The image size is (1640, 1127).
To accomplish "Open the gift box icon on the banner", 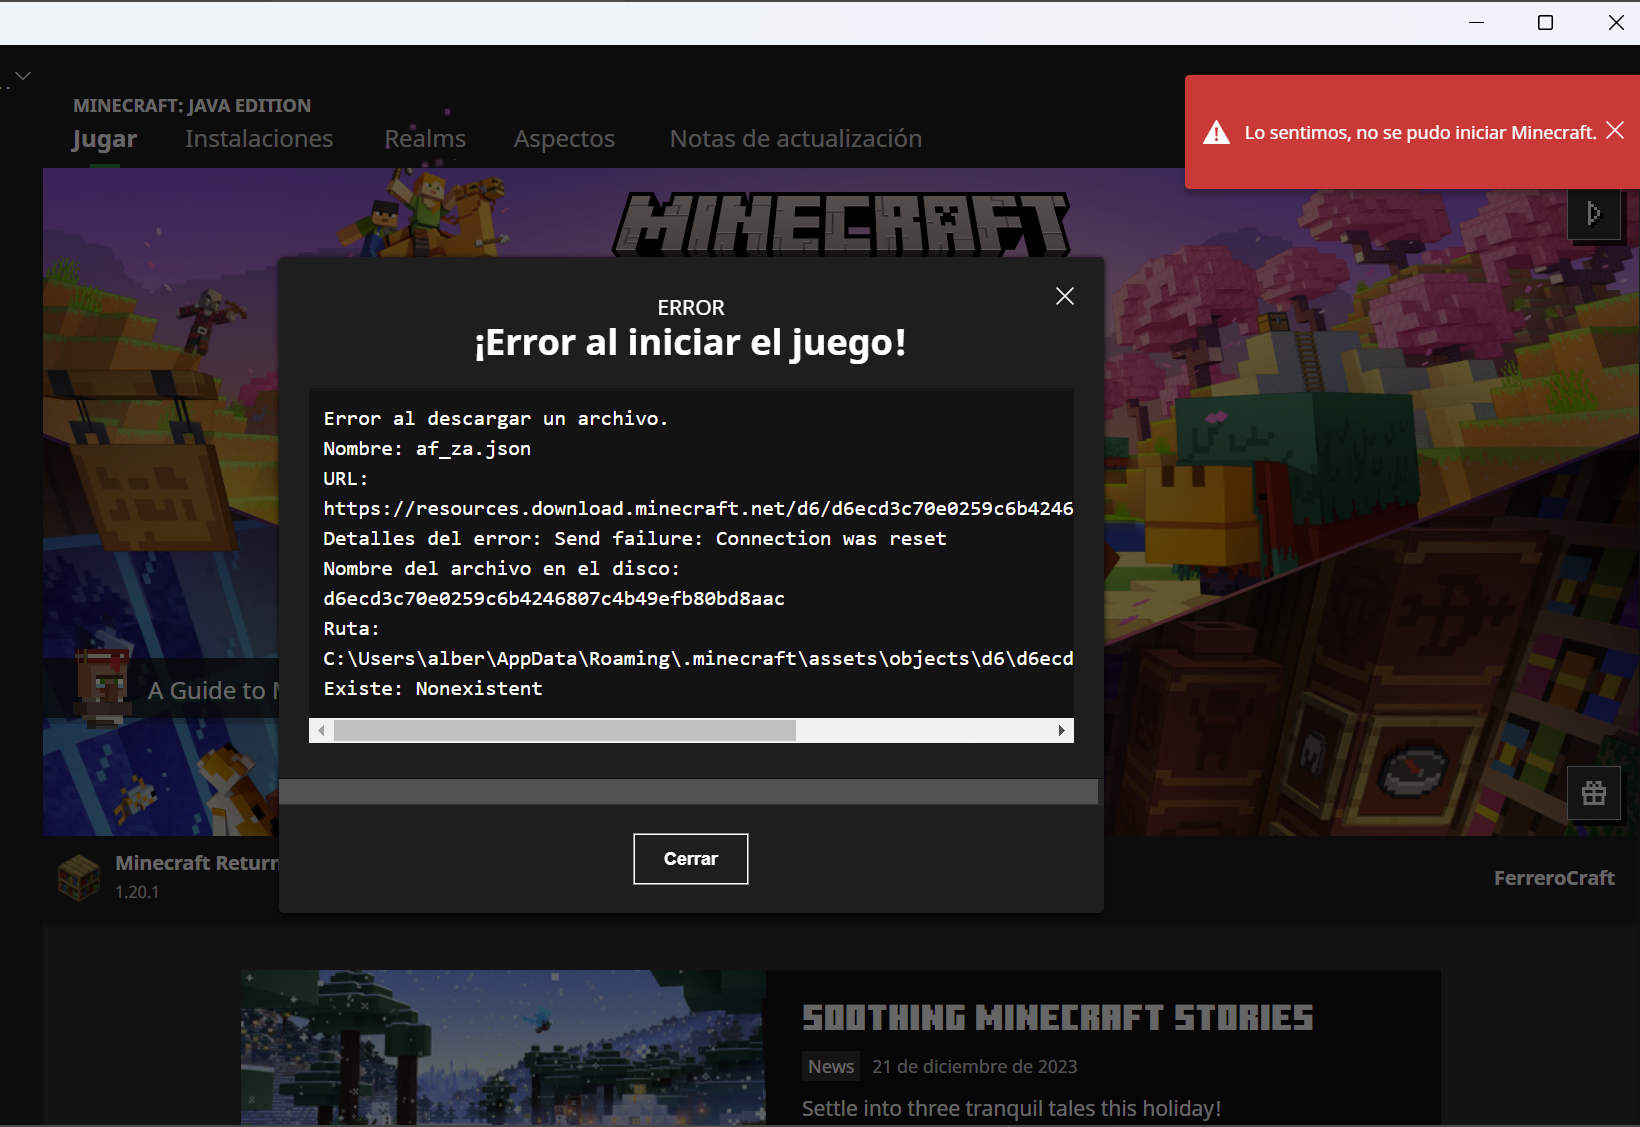I will [x=1594, y=793].
